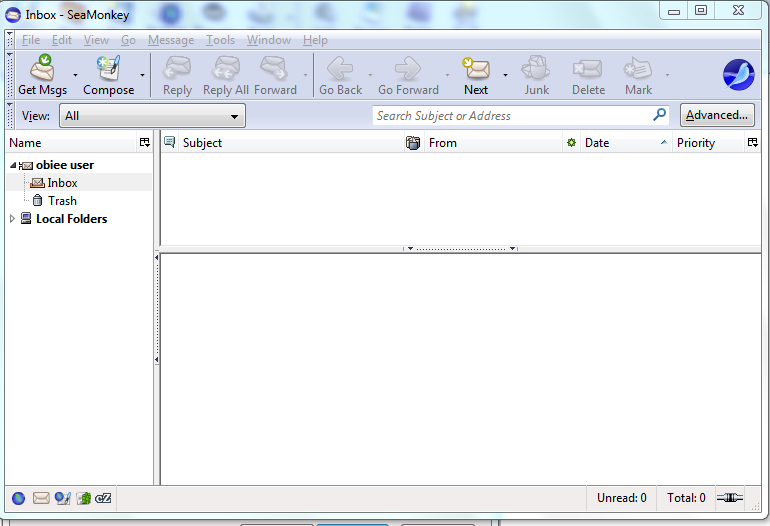Open Go Back history dropdown arrow
770x526 pixels.
[370, 75]
